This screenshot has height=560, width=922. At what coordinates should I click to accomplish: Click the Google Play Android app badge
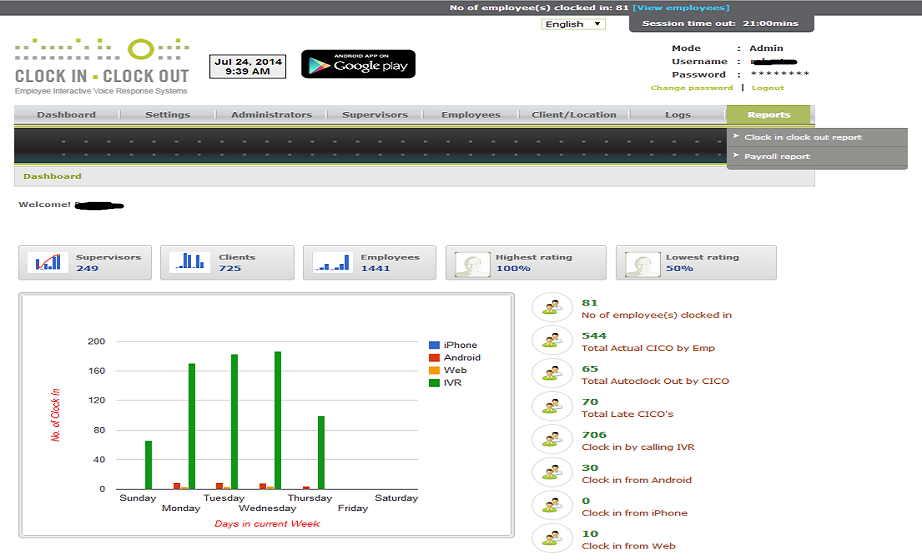358,64
